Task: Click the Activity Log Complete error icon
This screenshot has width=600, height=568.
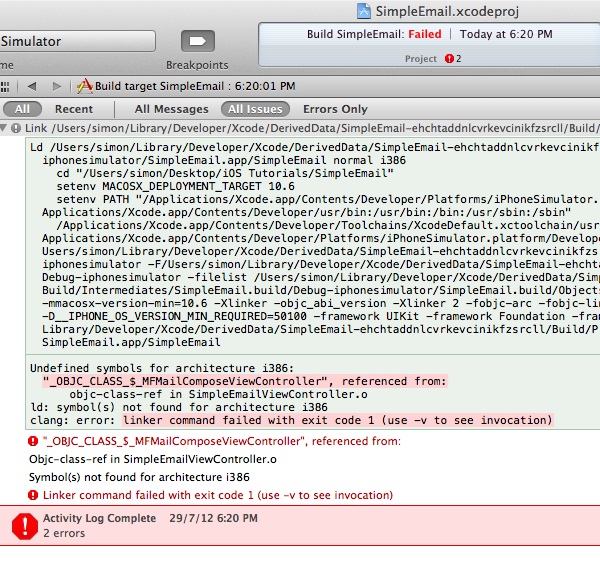Action: coord(24,524)
